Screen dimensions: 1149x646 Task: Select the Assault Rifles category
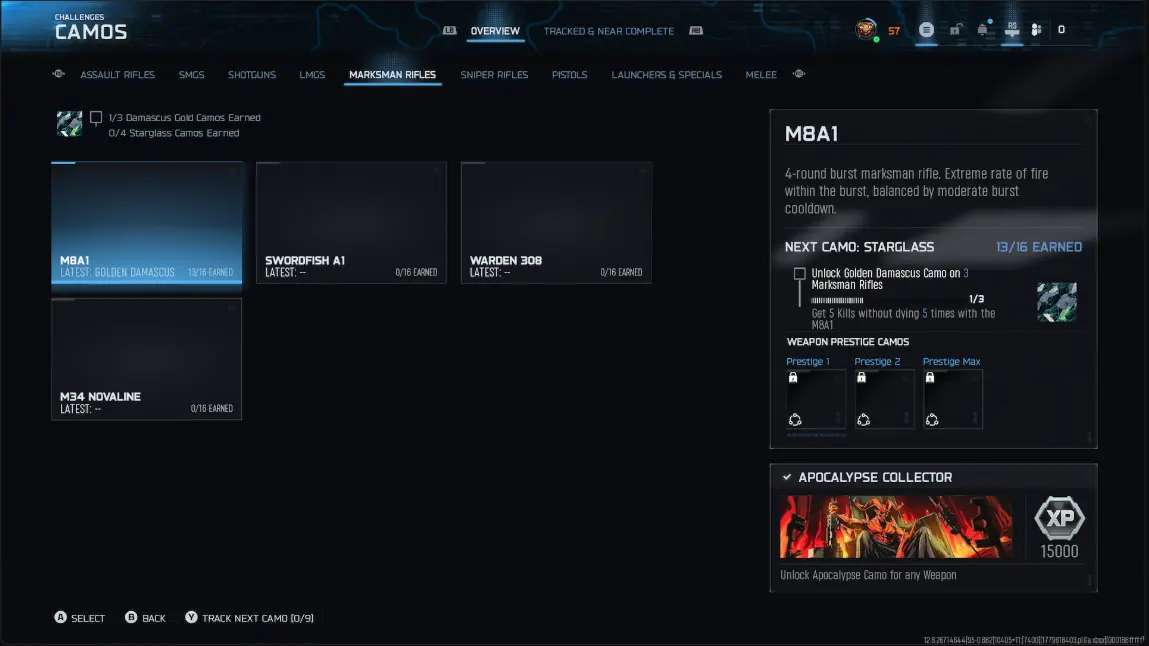point(117,75)
